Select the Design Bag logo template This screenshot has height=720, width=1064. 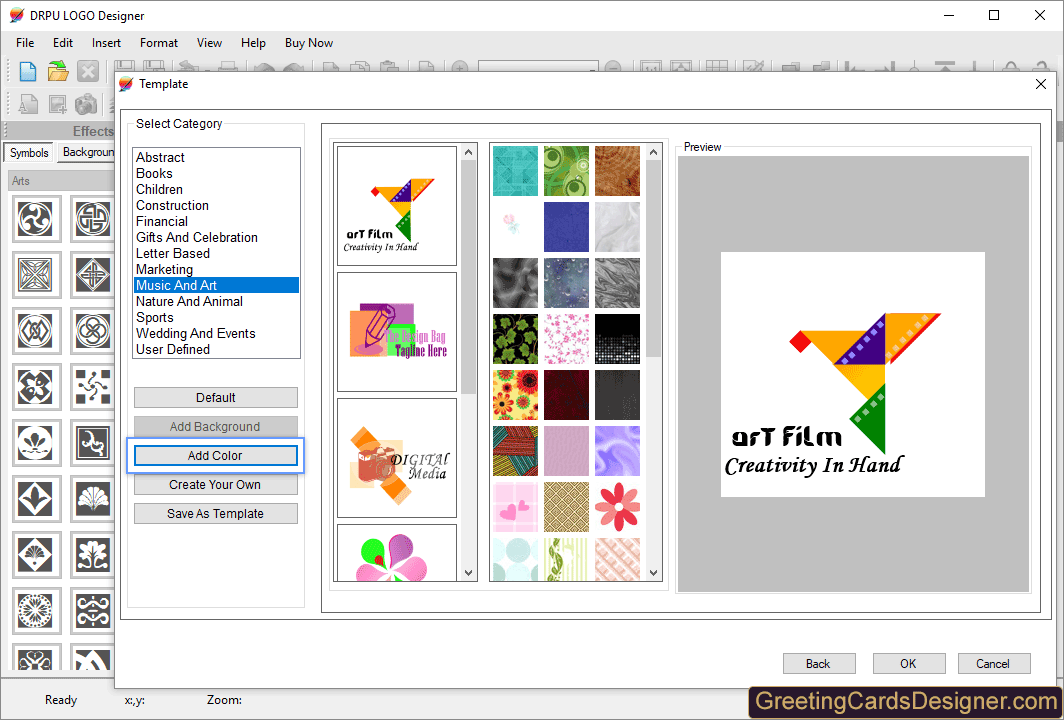click(396, 332)
